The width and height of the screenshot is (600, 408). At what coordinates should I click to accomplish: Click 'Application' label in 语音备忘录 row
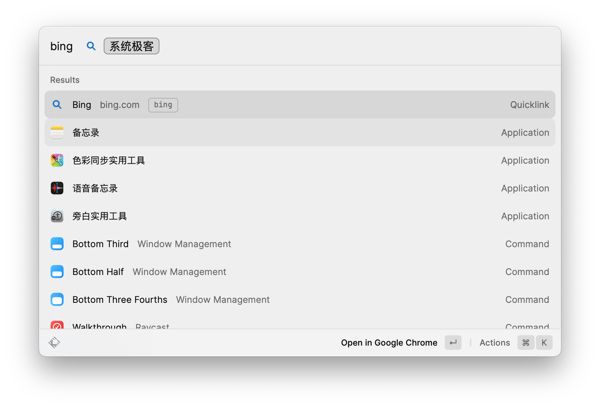pyautogui.click(x=525, y=188)
